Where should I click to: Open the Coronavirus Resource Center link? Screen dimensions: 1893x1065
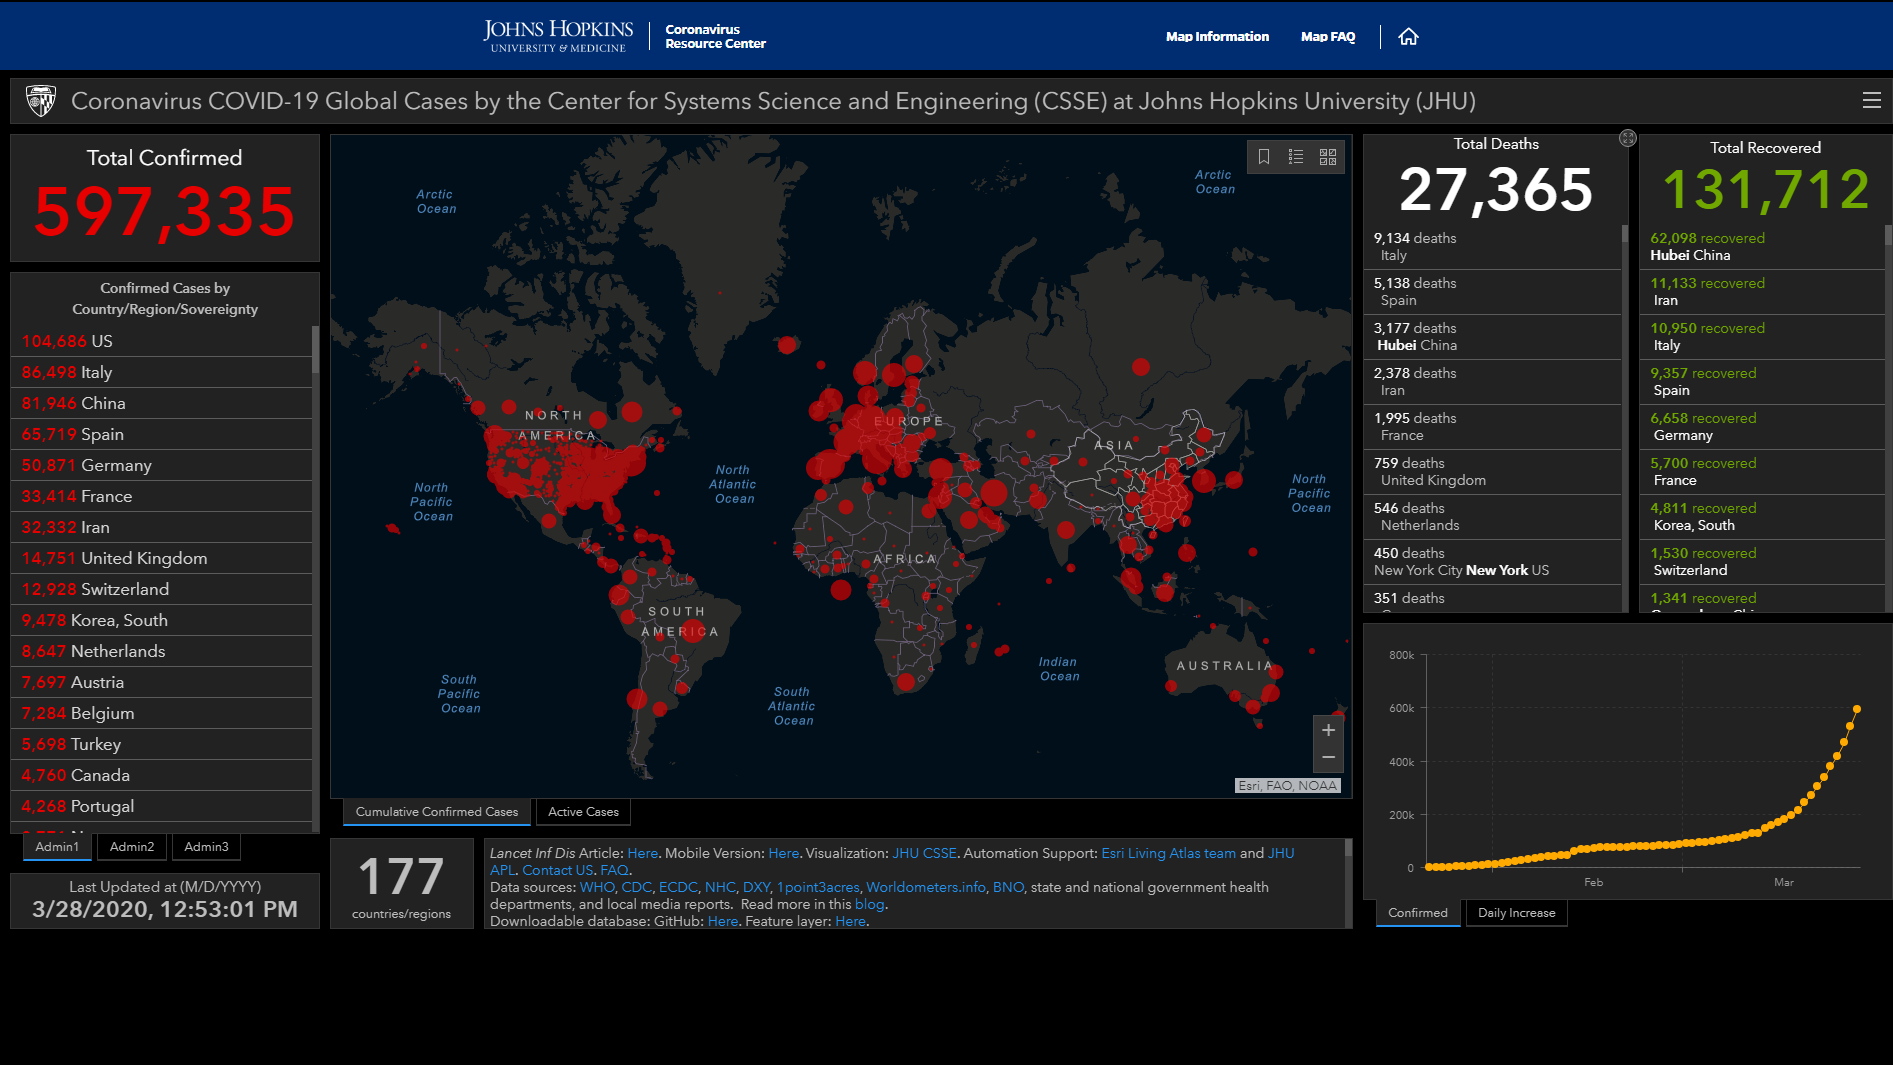715,36
